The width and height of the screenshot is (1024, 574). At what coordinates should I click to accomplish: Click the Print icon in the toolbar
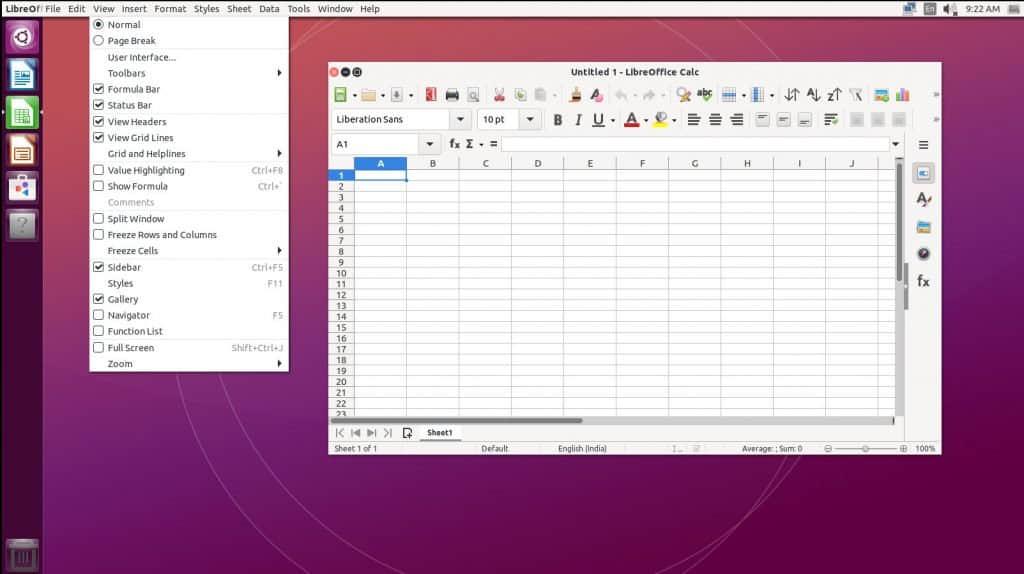pyautogui.click(x=452, y=95)
